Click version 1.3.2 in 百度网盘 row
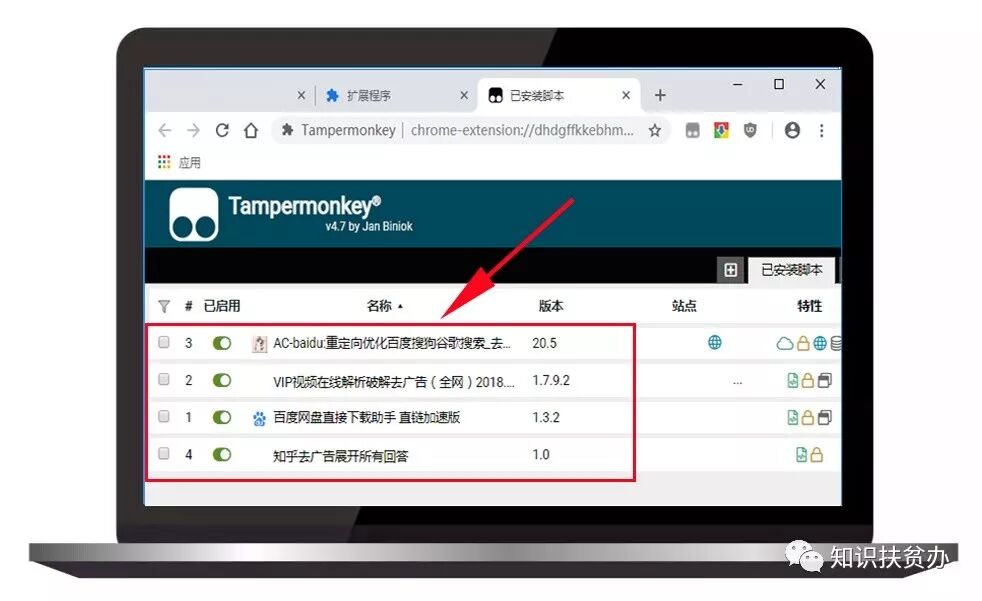982x601 pixels. pos(546,418)
